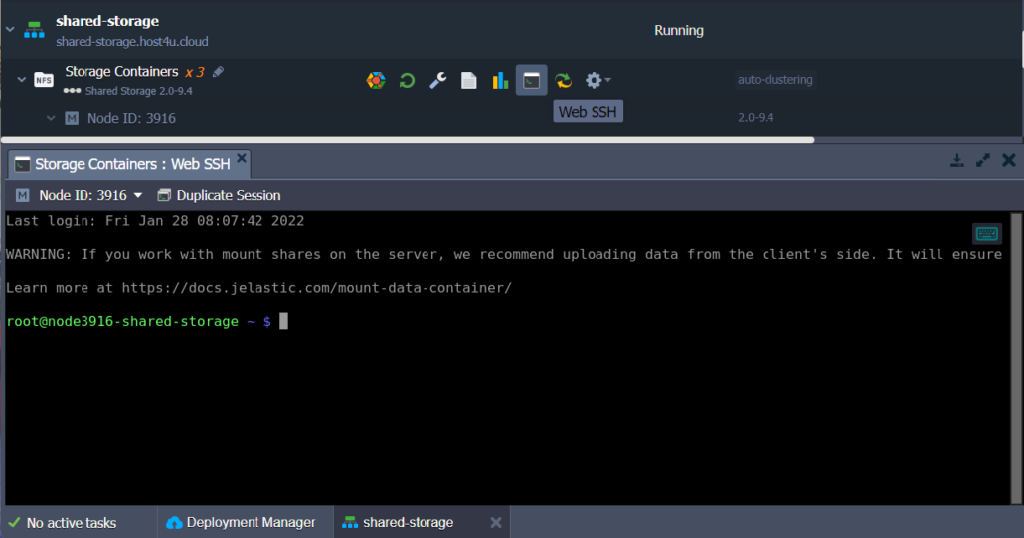Toggle the on-screen keyboard icon
1024x538 pixels.
pos(987,234)
